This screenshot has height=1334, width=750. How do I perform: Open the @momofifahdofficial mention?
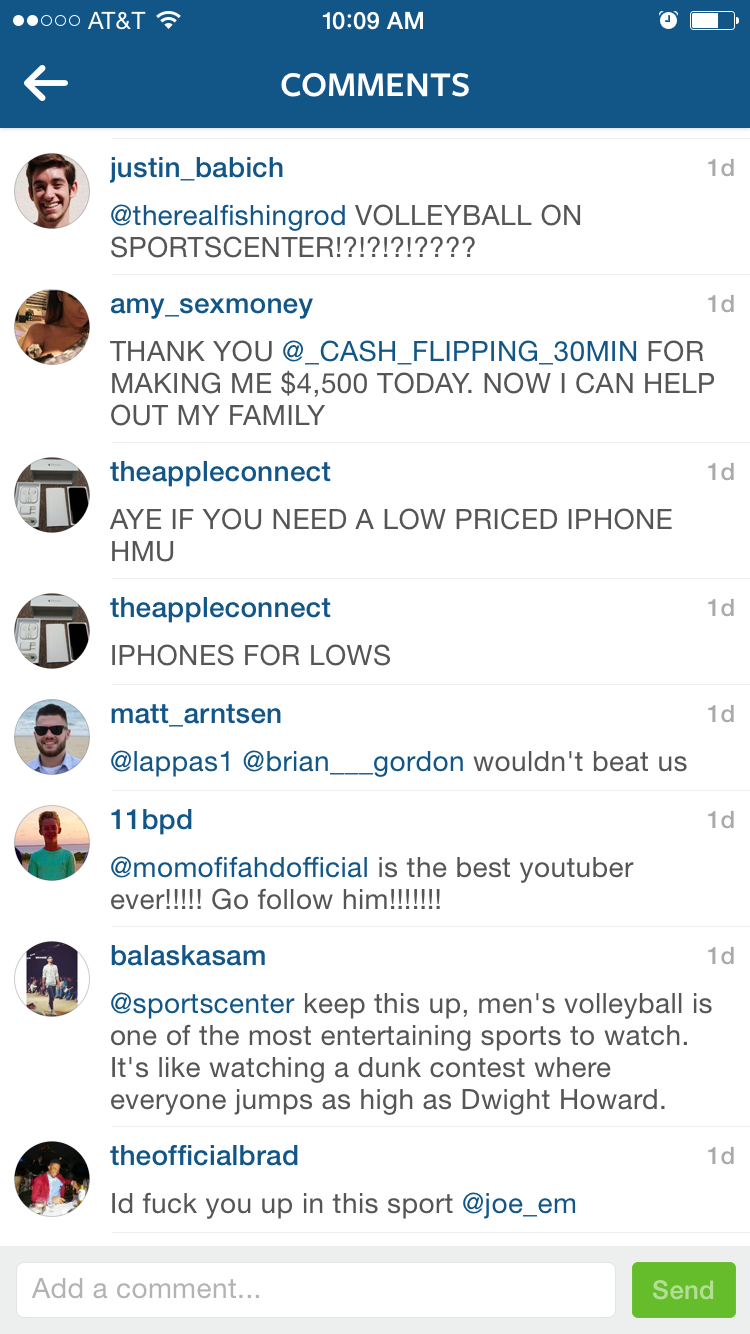[240, 868]
